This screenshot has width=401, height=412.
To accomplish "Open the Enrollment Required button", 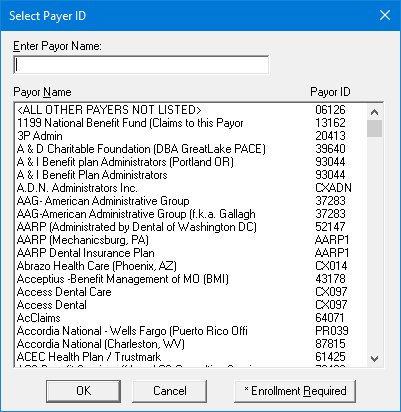I will [295, 391].
